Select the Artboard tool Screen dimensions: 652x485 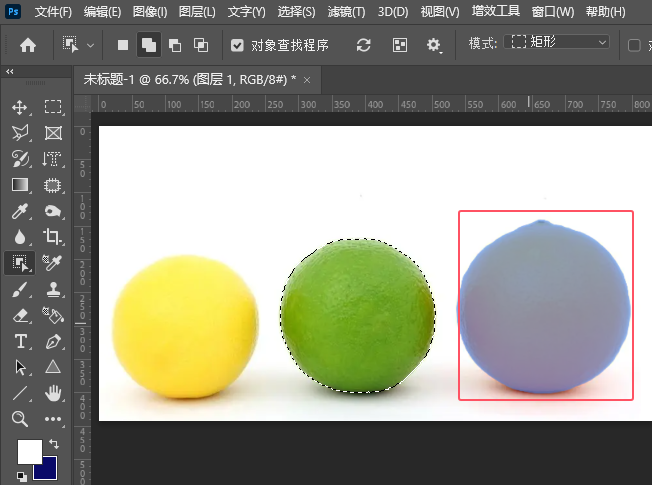(52, 185)
